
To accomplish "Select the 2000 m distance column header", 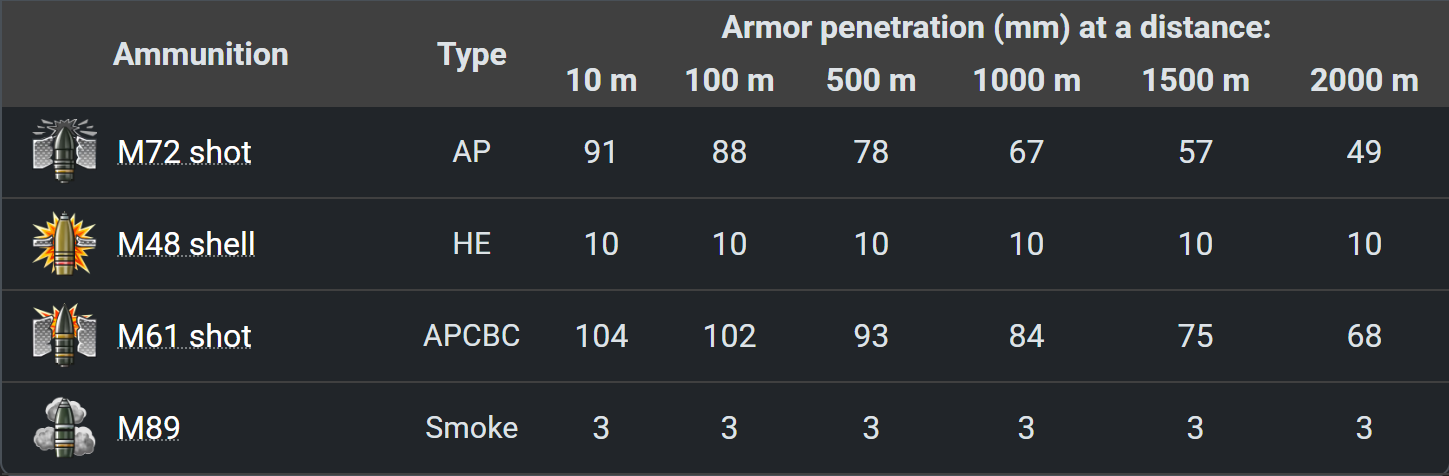I will [1364, 81].
